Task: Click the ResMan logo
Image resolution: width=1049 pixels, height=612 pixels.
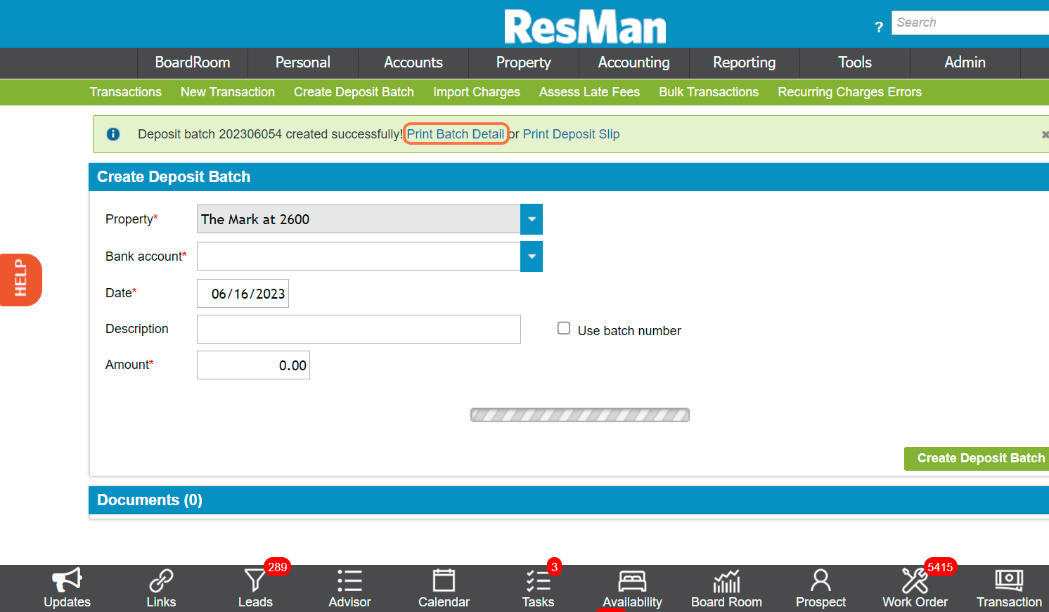Action: click(x=585, y=27)
